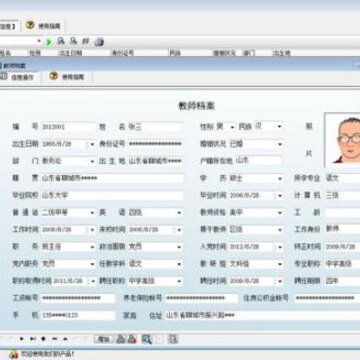Open 使用指南 tab in the 教师档案 window
360x360 pixels.
67,77
